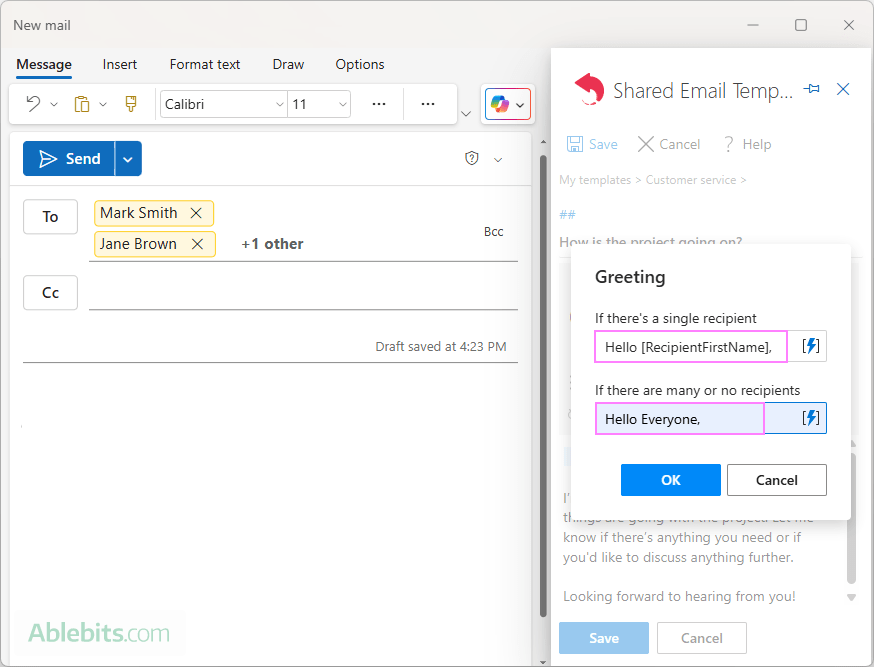874x667 pixels.
Task: Insert macro into many recipients greeting
Action: tap(810, 417)
